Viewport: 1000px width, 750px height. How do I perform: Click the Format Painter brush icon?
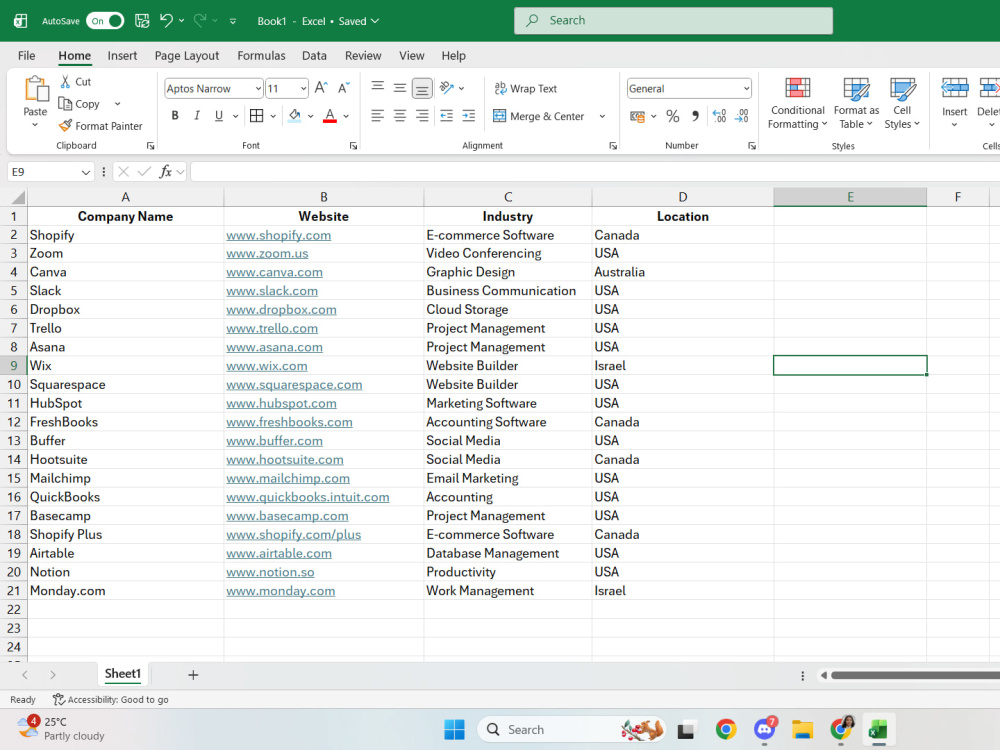tap(65, 126)
